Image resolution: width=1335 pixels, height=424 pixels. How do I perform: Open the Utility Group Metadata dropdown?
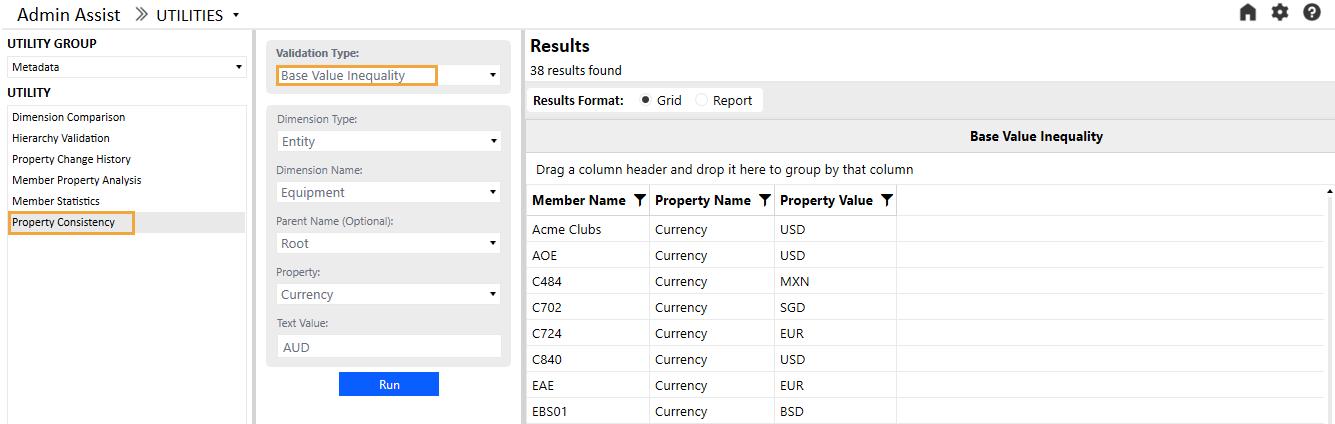pyautogui.click(x=127, y=67)
